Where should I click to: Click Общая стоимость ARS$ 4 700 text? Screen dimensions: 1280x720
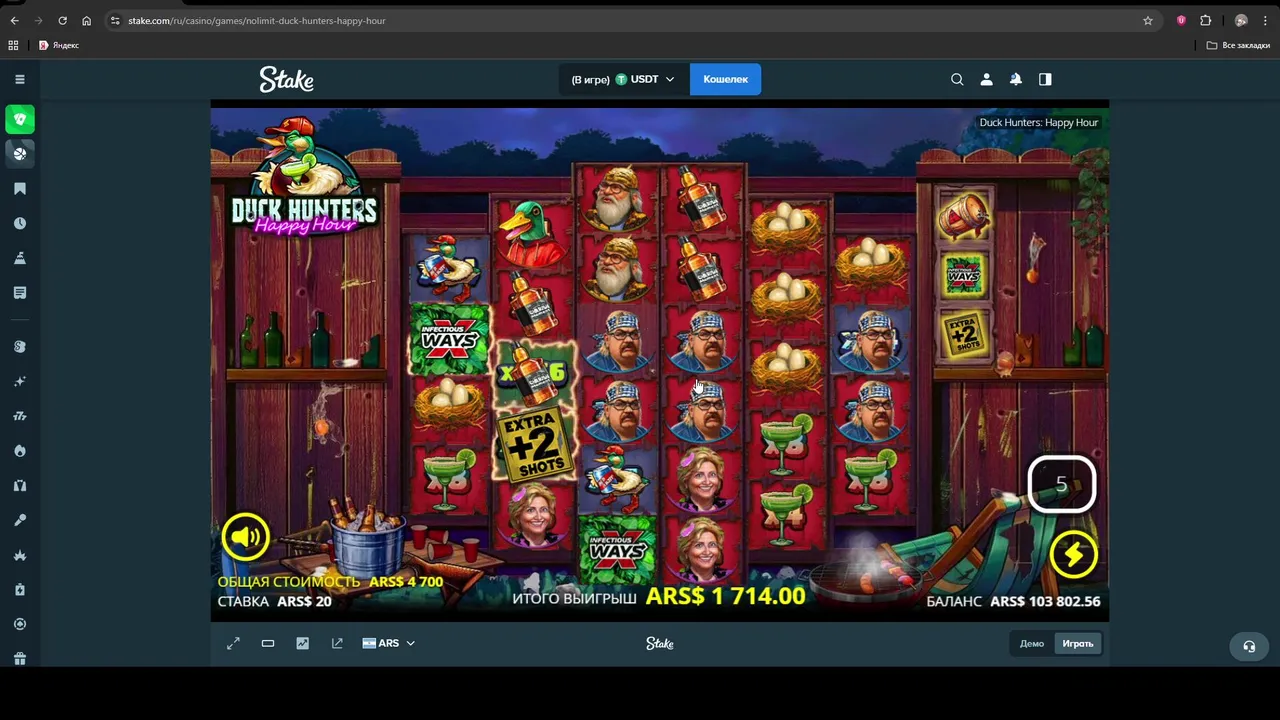click(330, 581)
